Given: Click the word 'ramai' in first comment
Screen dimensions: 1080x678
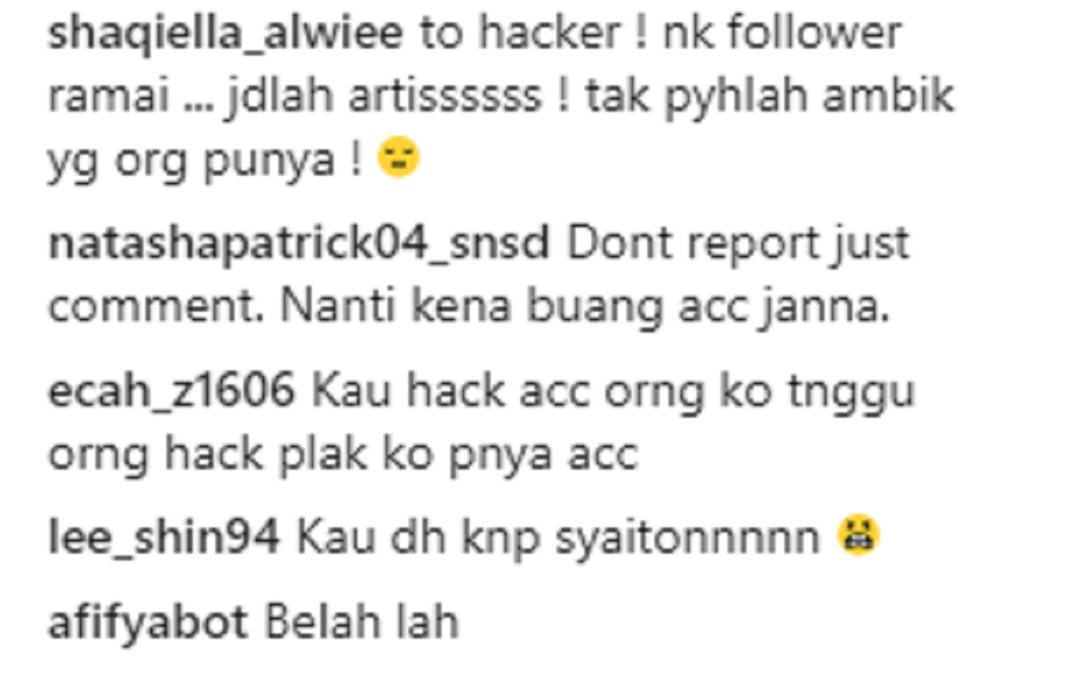Looking at the screenshot, I should click(x=109, y=96).
